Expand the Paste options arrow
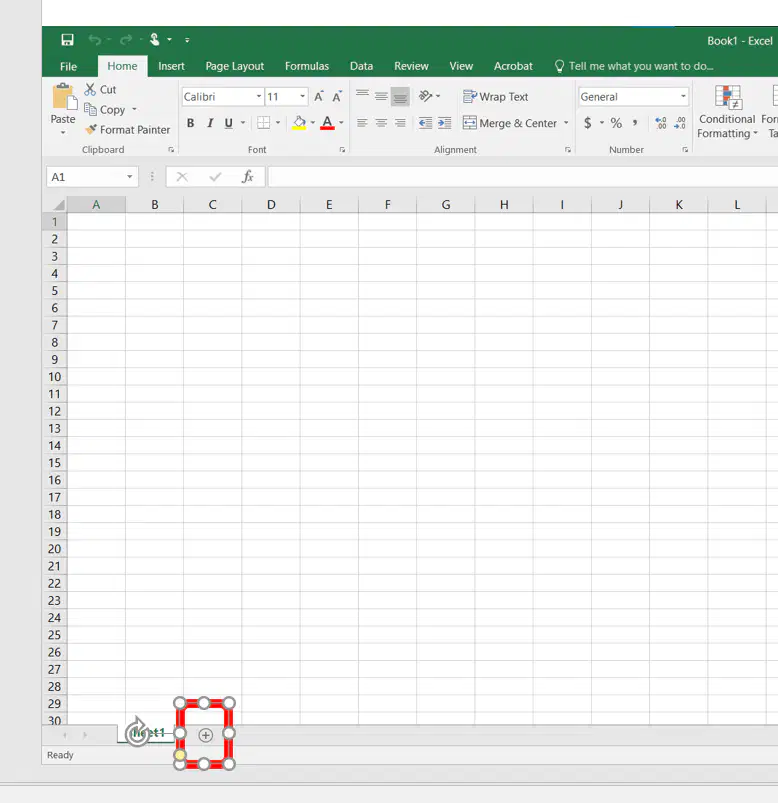778x803 pixels. (63, 133)
